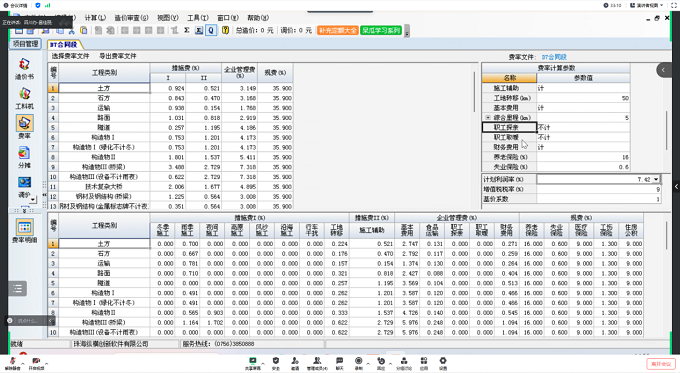
Task: Open the 调价 sidebar icon
Action: (x=24, y=186)
